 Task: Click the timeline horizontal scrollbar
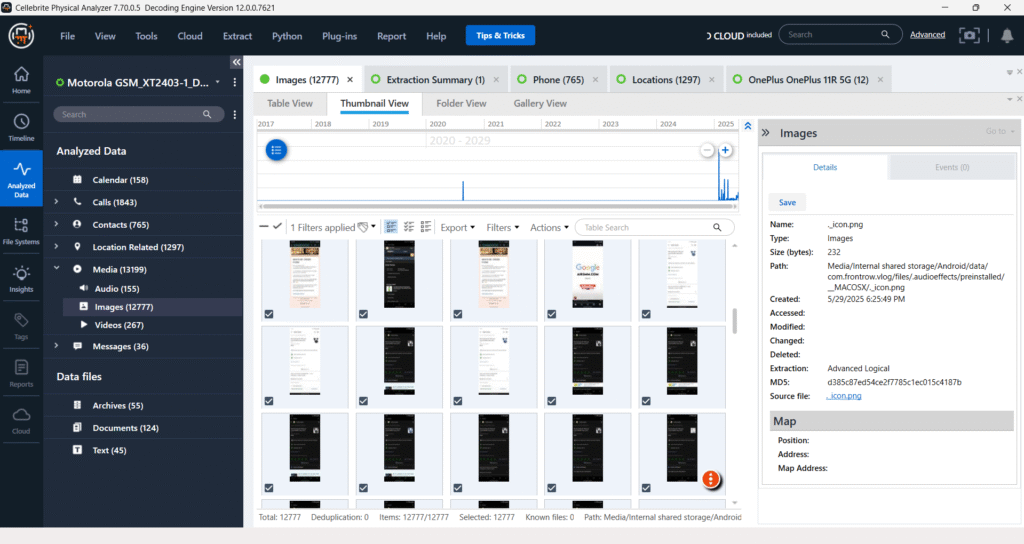[x=497, y=206]
